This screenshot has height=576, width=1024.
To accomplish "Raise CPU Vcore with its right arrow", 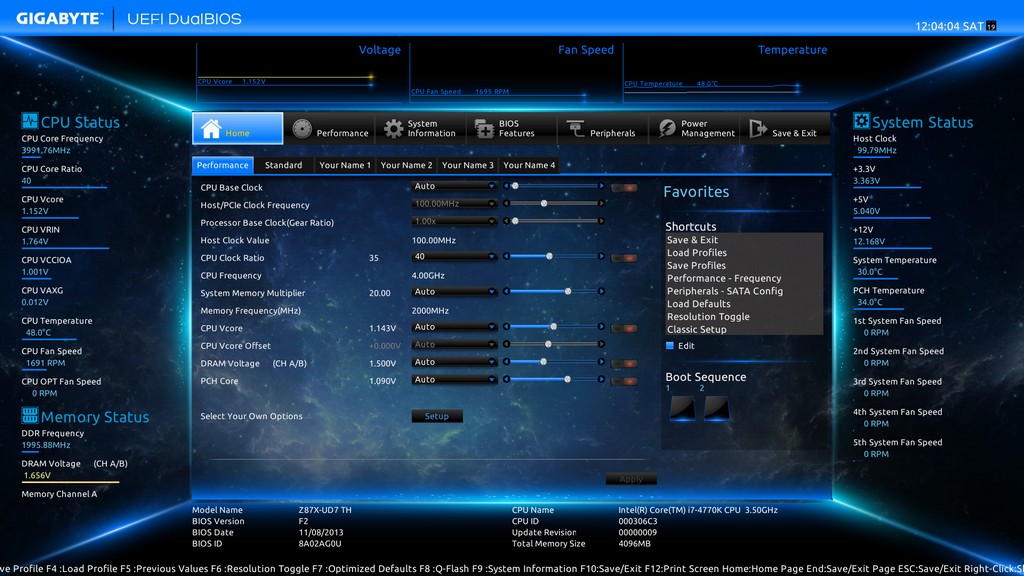I will 601,327.
